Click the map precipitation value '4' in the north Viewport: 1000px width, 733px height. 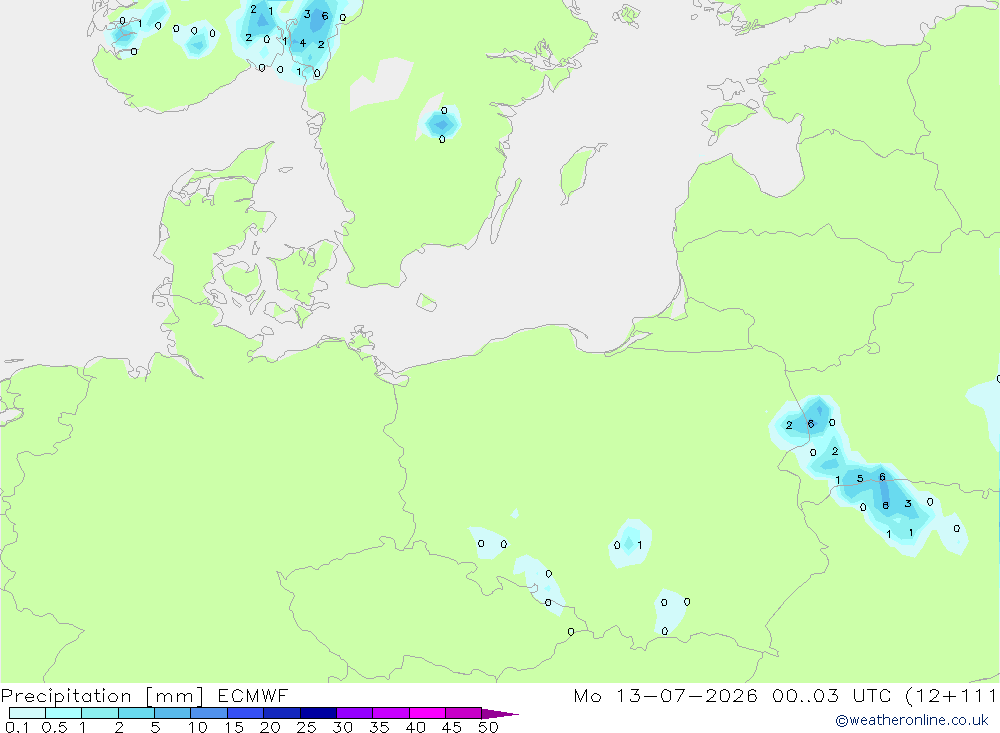303,43
